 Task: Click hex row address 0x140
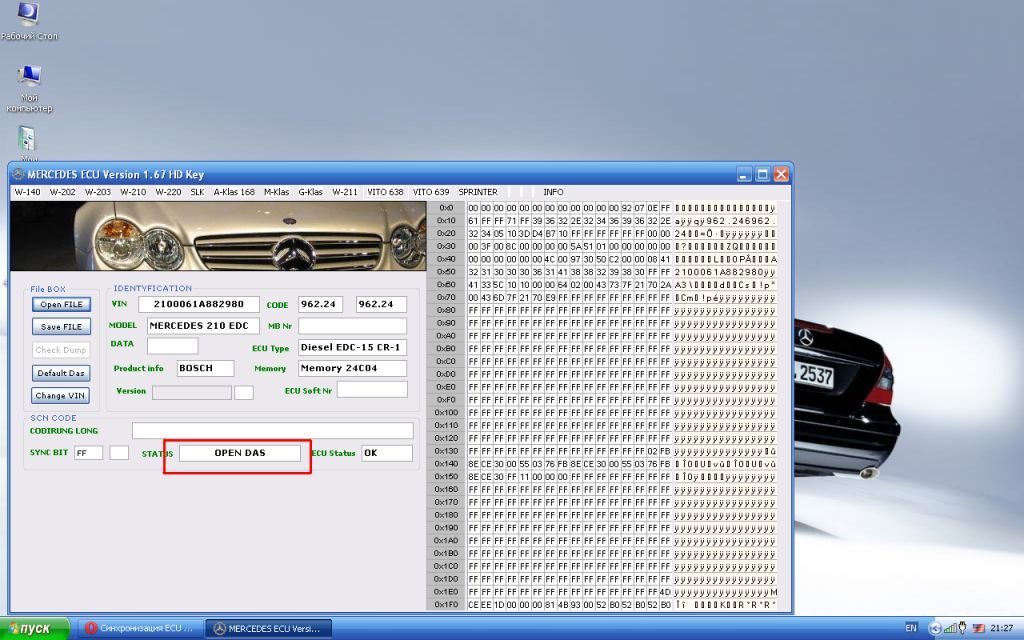click(446, 464)
